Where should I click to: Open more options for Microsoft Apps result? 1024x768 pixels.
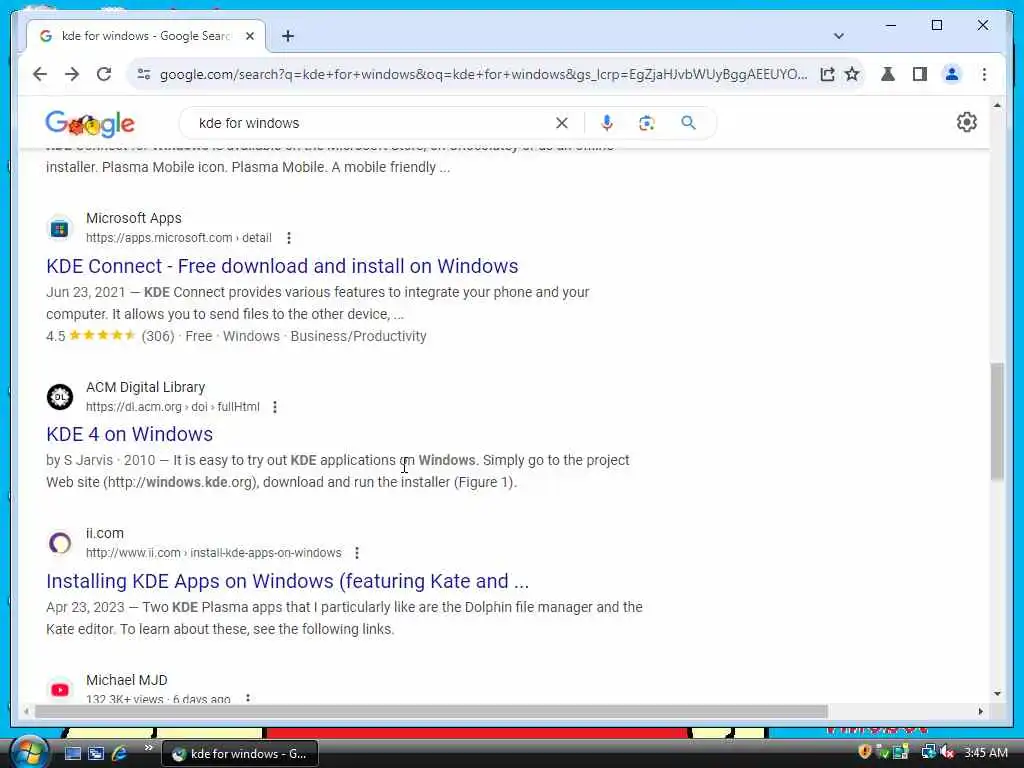pos(289,238)
